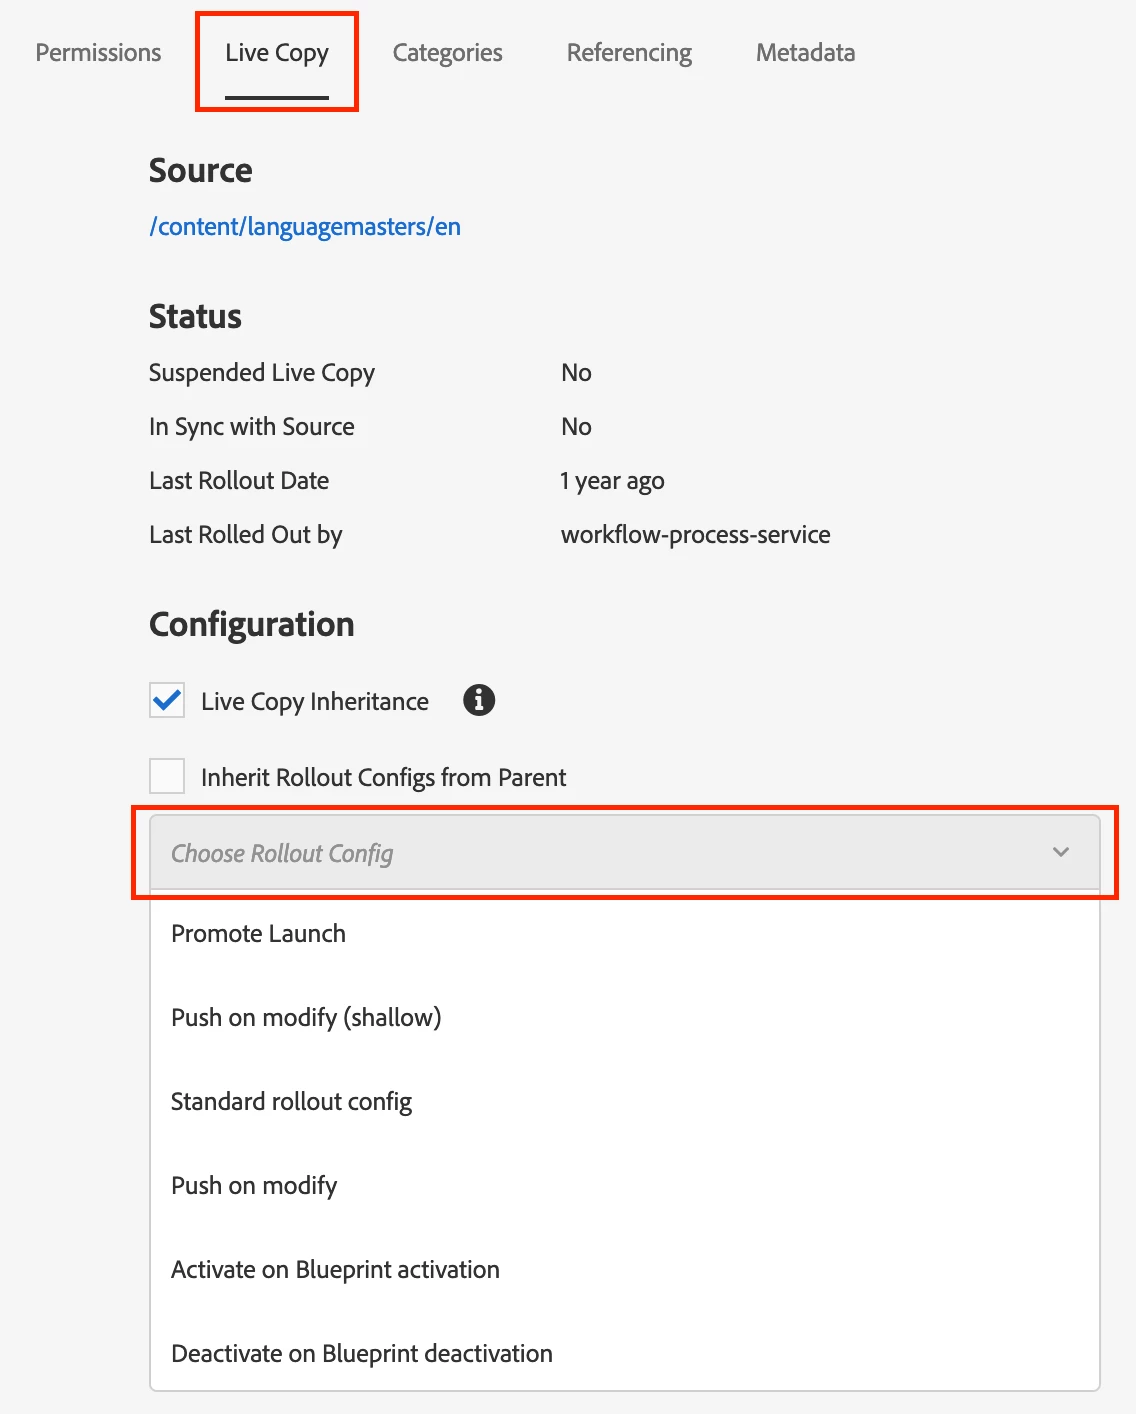The height and width of the screenshot is (1414, 1136).
Task: Select Standard rollout config option
Action: coord(291,1101)
